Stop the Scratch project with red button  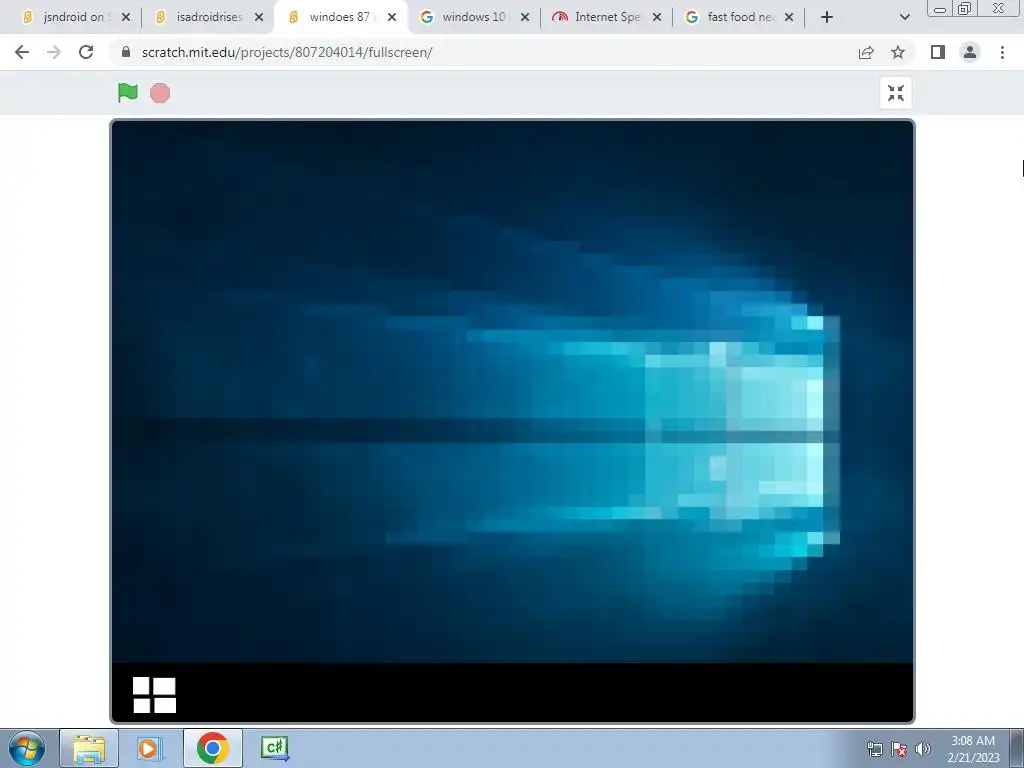(x=160, y=93)
